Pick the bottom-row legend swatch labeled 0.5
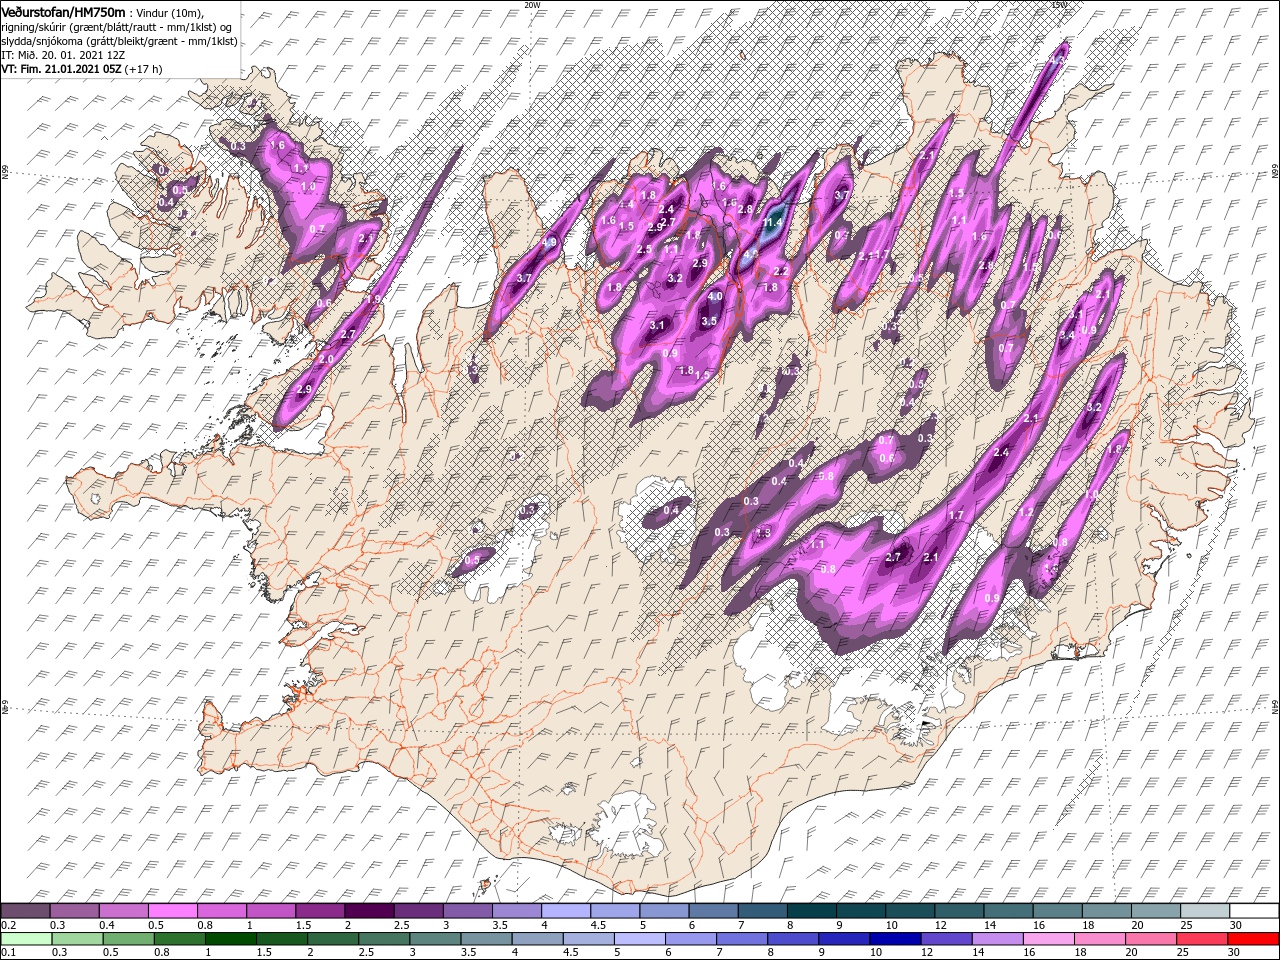1280x960 pixels. (129, 939)
